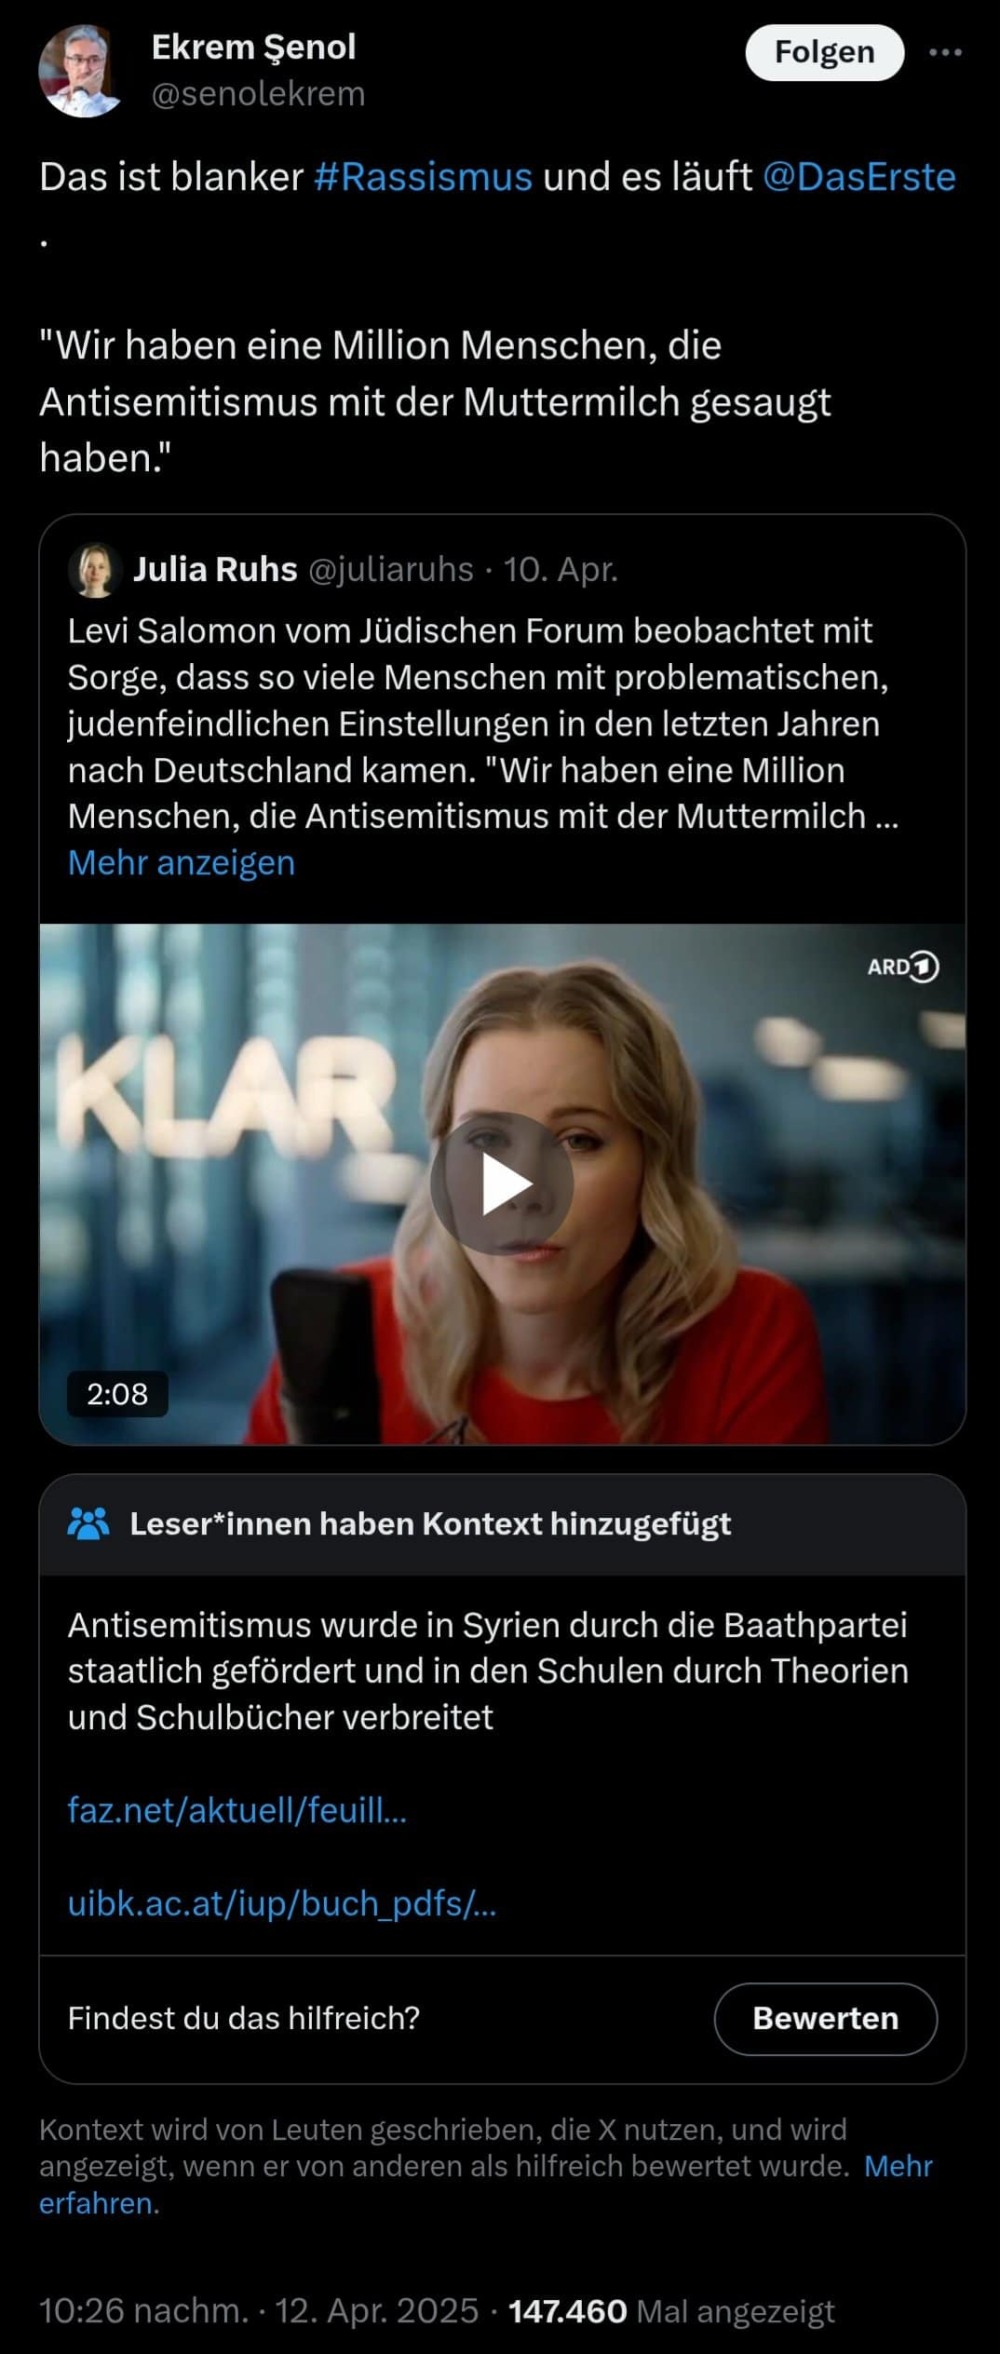This screenshot has width=1000, height=2354.
Task: Open the quoted tweet date 10. Apr.
Action: [x=560, y=569]
